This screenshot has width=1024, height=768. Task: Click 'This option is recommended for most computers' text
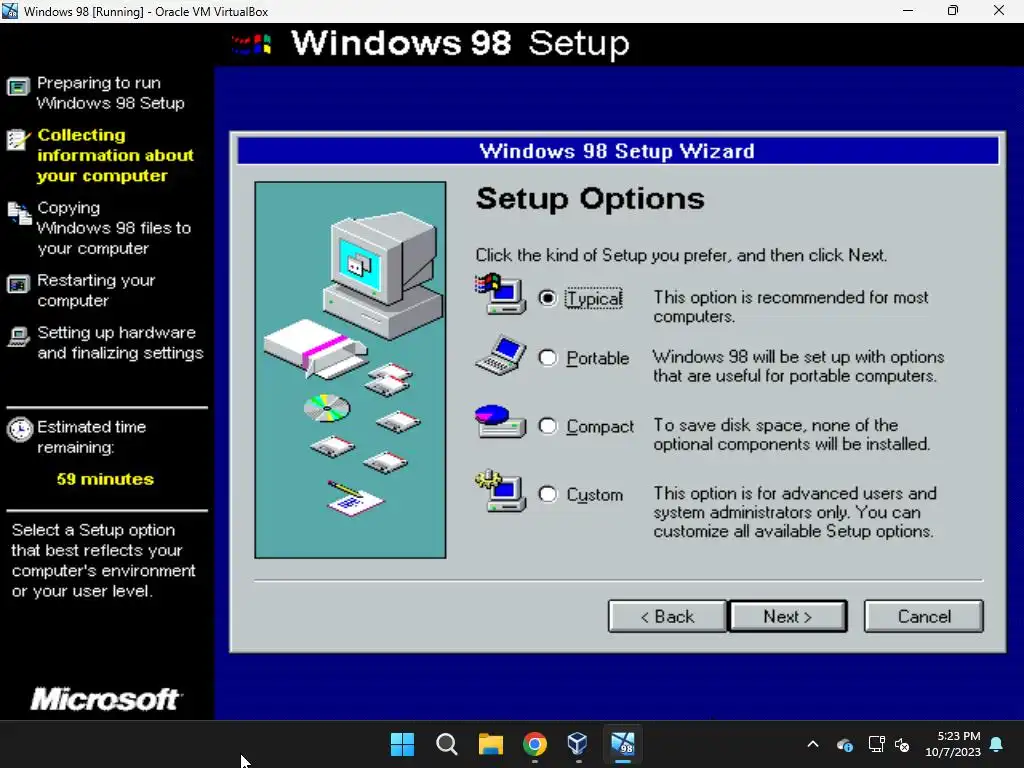[x=790, y=306]
